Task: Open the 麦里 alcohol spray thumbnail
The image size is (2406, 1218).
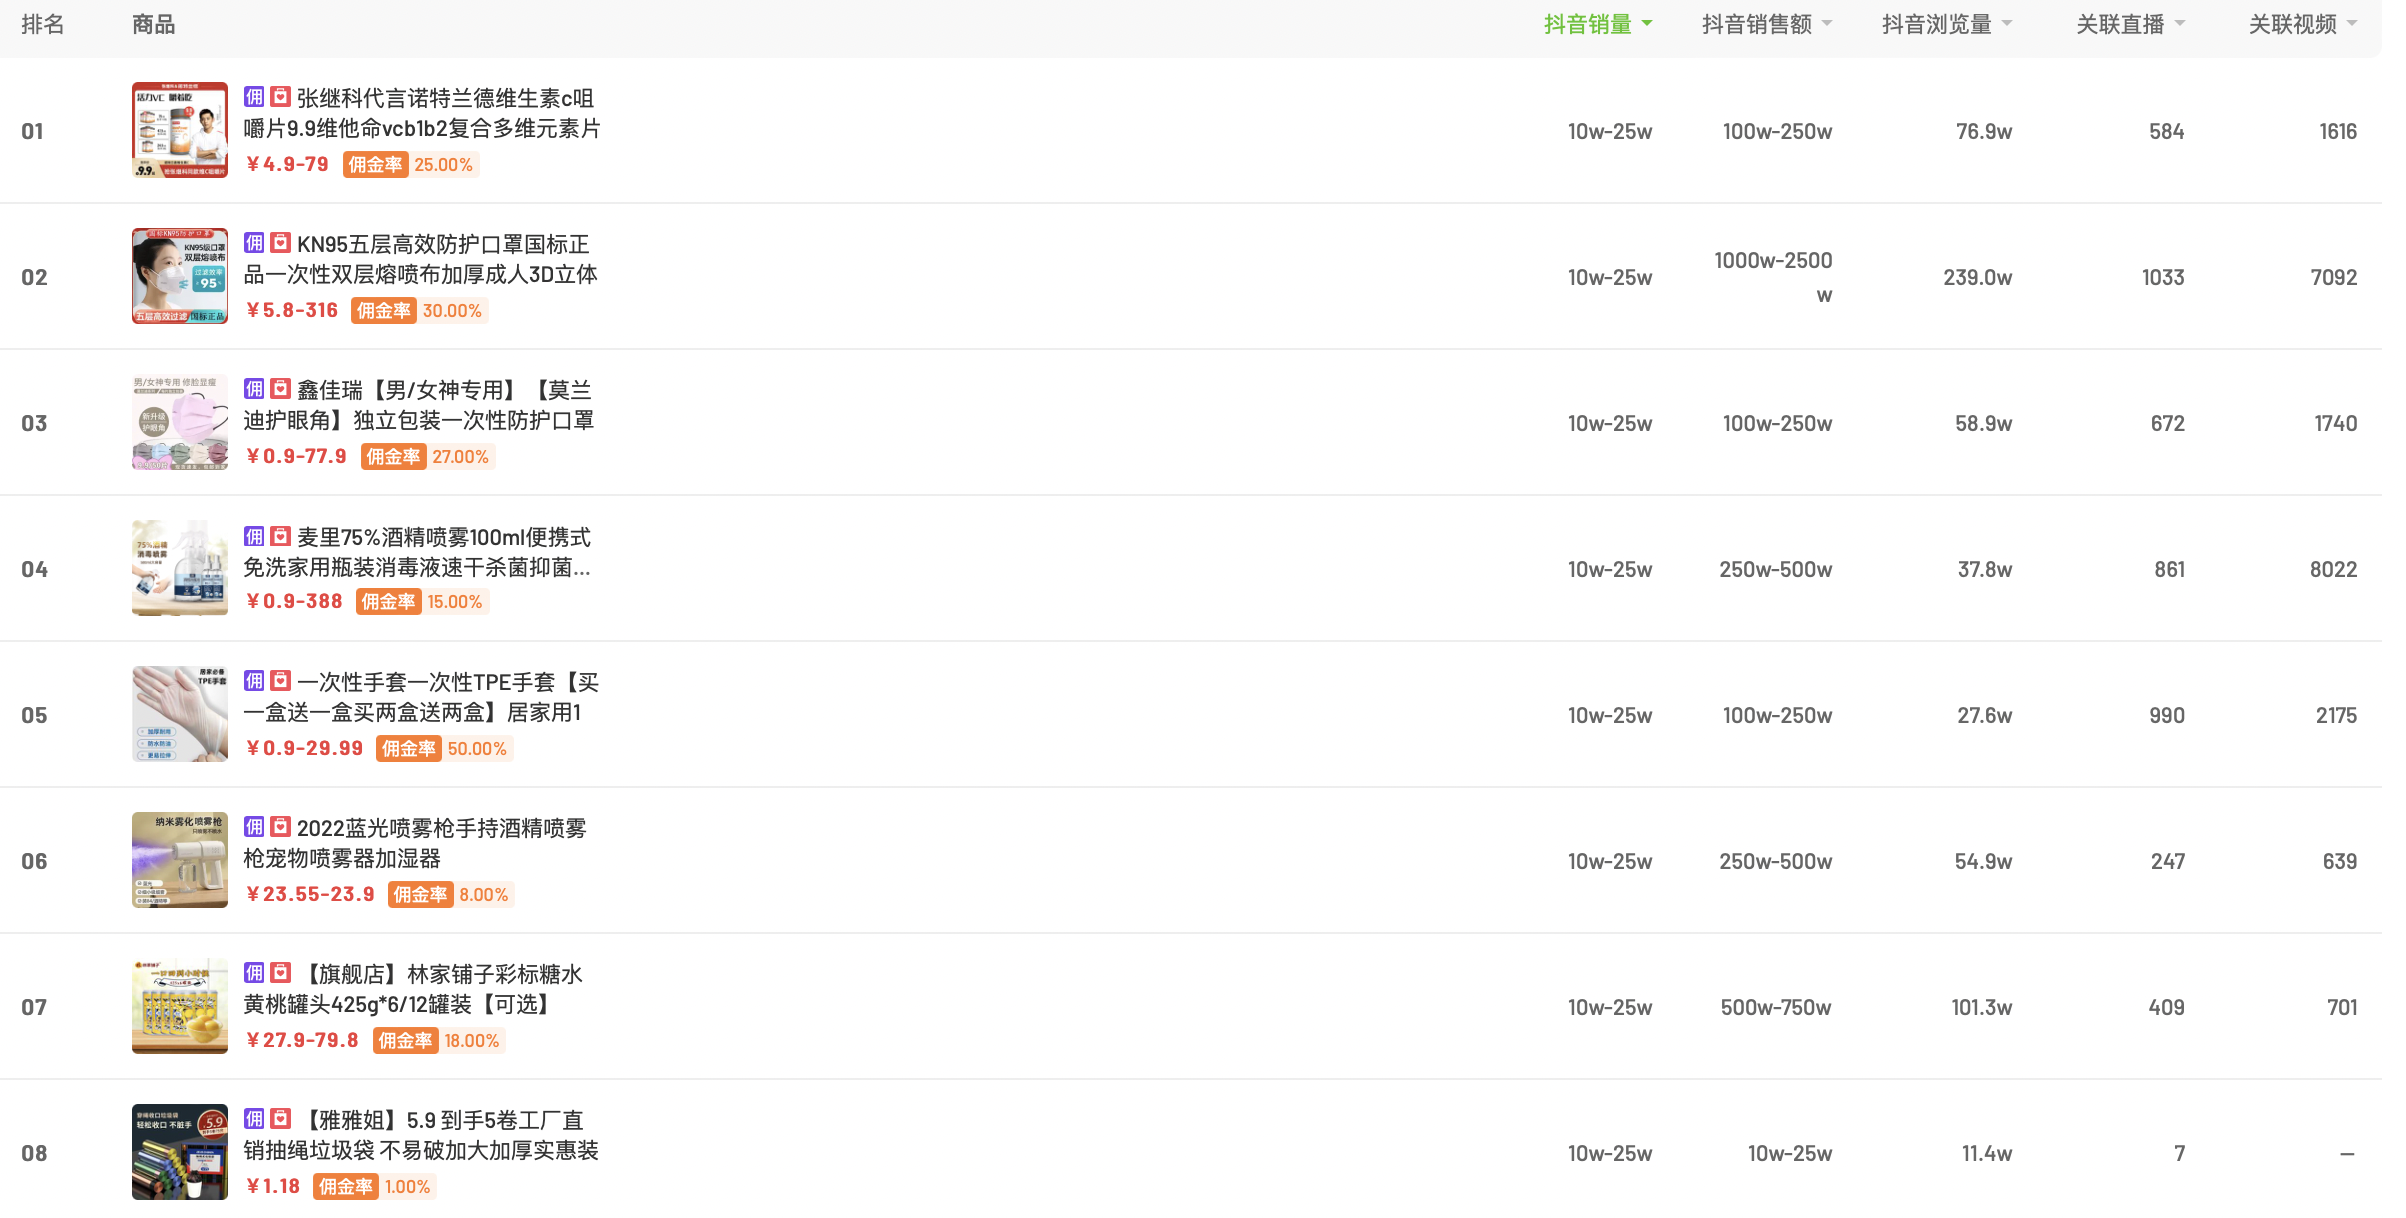Action: click(x=180, y=568)
